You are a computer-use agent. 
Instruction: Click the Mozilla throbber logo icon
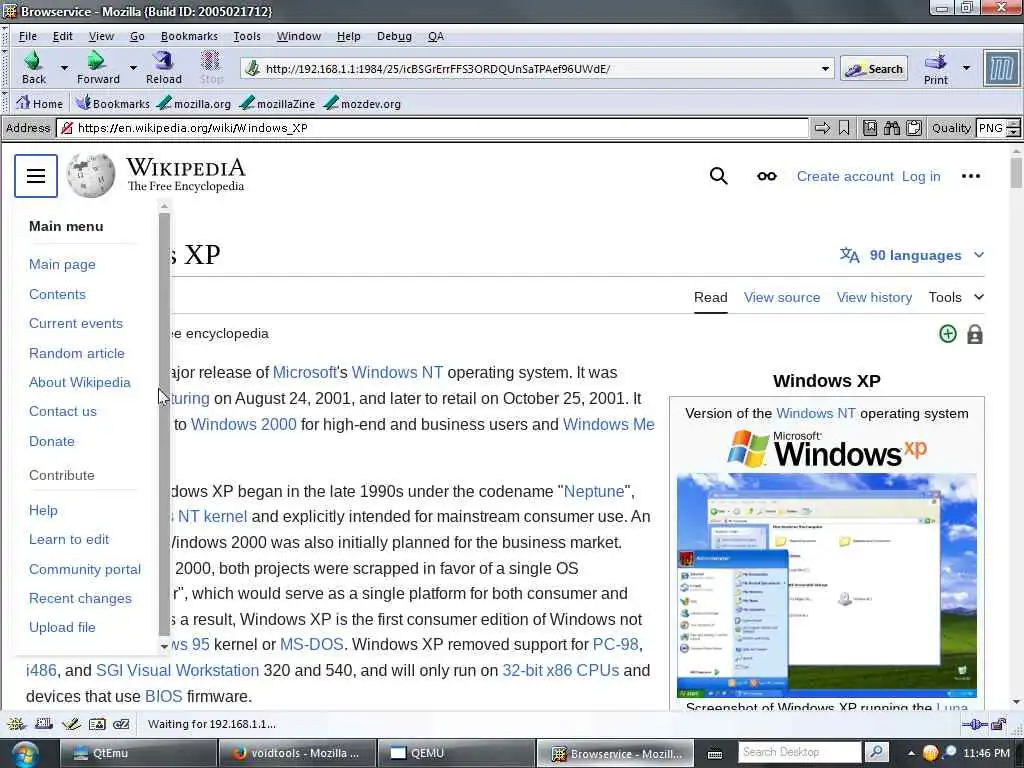pyautogui.click(x=1001, y=68)
